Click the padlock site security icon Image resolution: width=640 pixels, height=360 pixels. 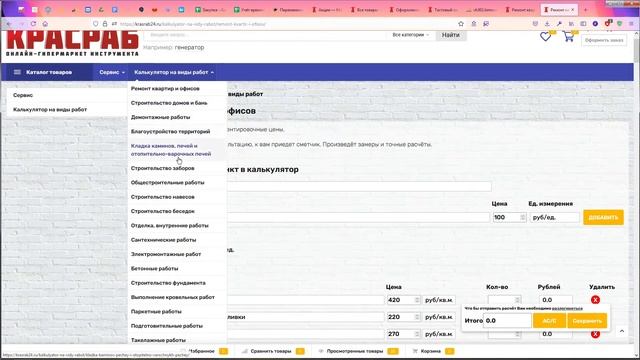click(x=105, y=24)
